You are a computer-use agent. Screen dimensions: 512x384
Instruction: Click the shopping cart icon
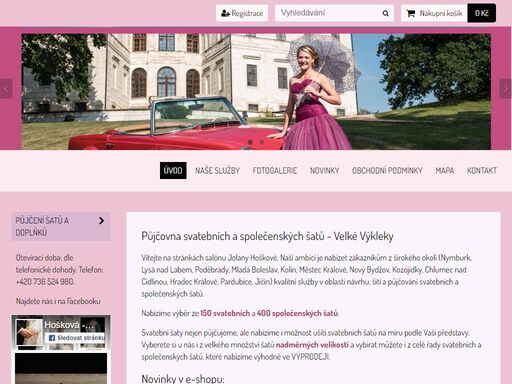click(411, 13)
